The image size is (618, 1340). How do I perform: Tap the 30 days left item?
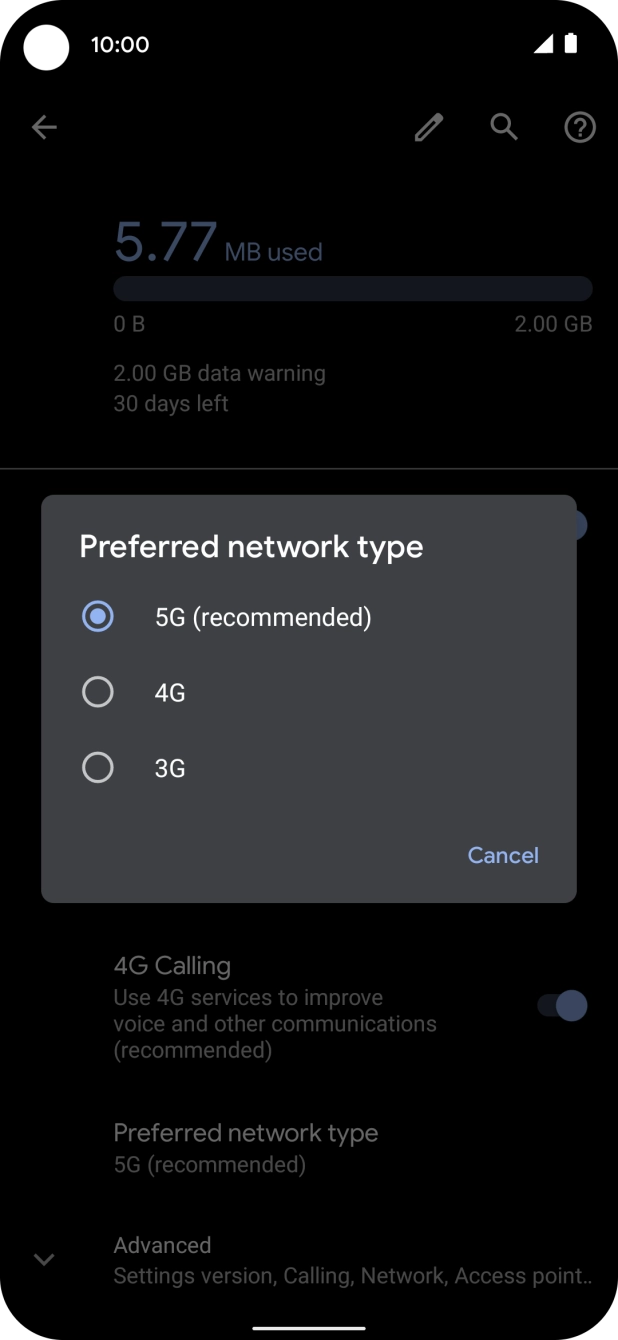(171, 403)
